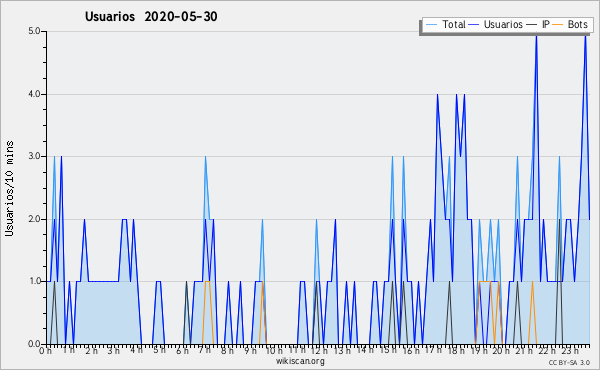Click the '14 h' x-axis label
The image size is (600, 370).
[365, 350]
